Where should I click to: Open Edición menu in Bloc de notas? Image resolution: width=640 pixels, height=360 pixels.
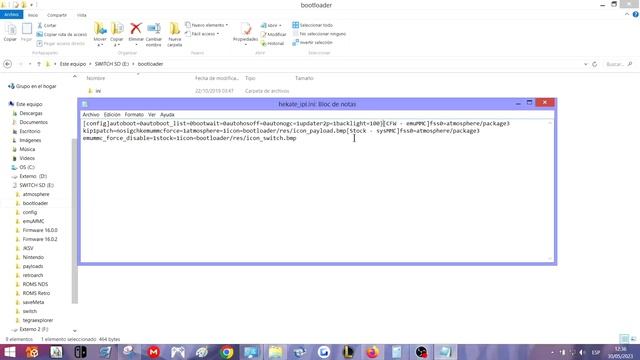112,115
